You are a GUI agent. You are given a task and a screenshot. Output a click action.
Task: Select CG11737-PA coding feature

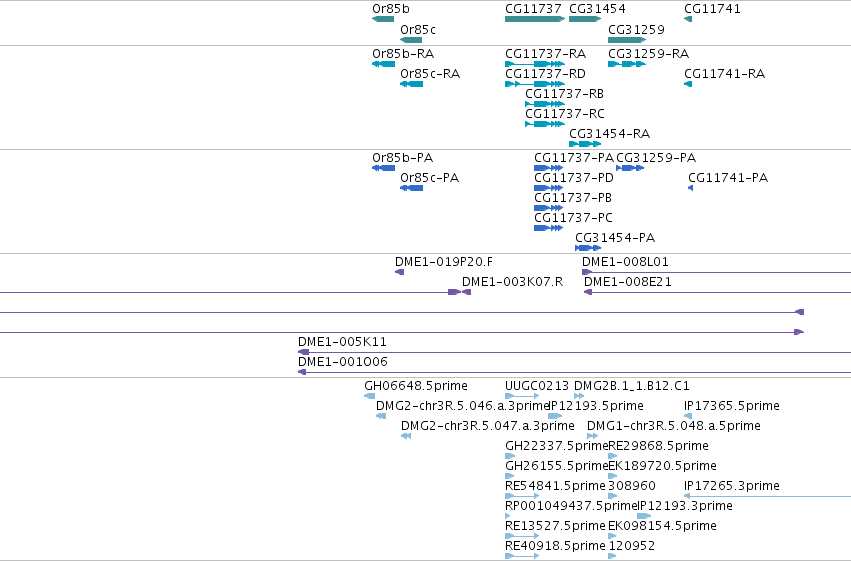pos(548,168)
